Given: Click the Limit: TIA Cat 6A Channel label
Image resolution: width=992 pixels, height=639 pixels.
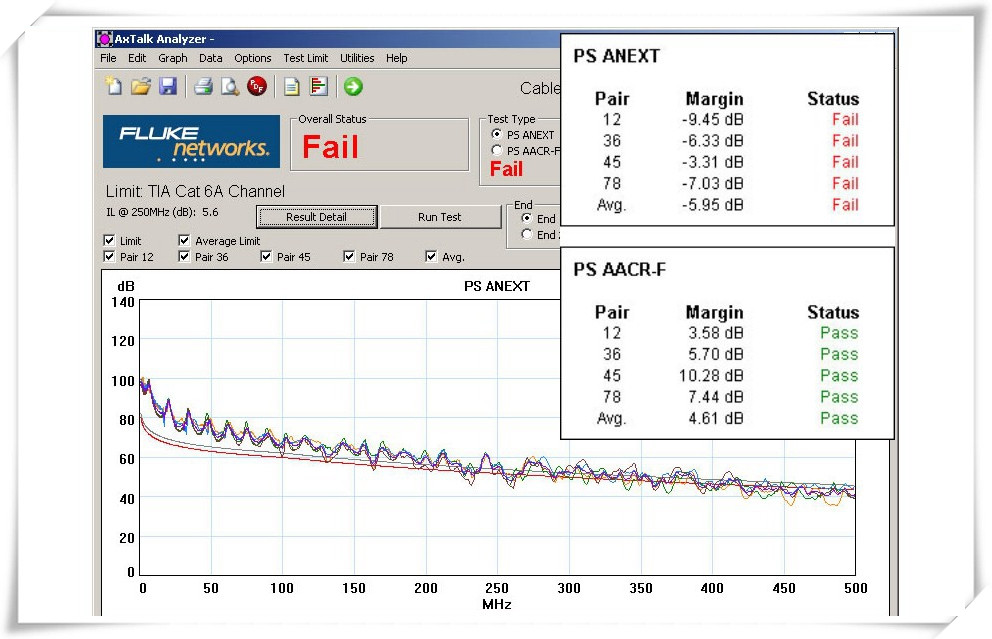Looking at the screenshot, I should click(x=195, y=191).
